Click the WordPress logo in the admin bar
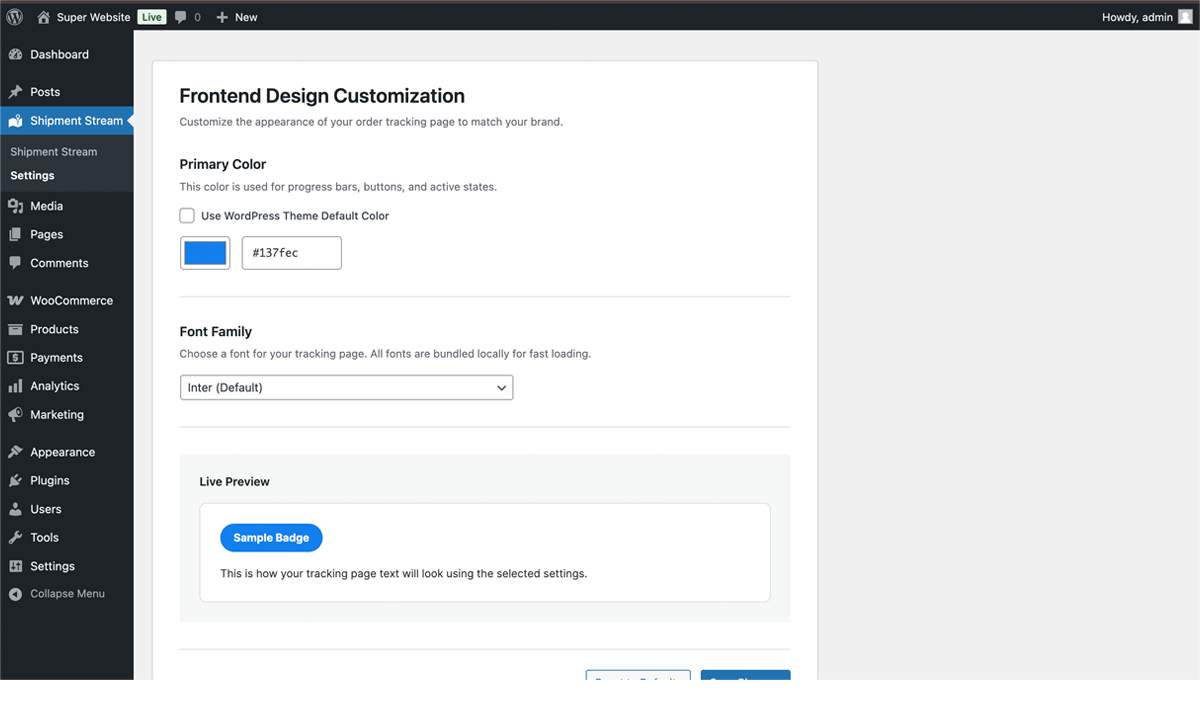 point(14,16)
